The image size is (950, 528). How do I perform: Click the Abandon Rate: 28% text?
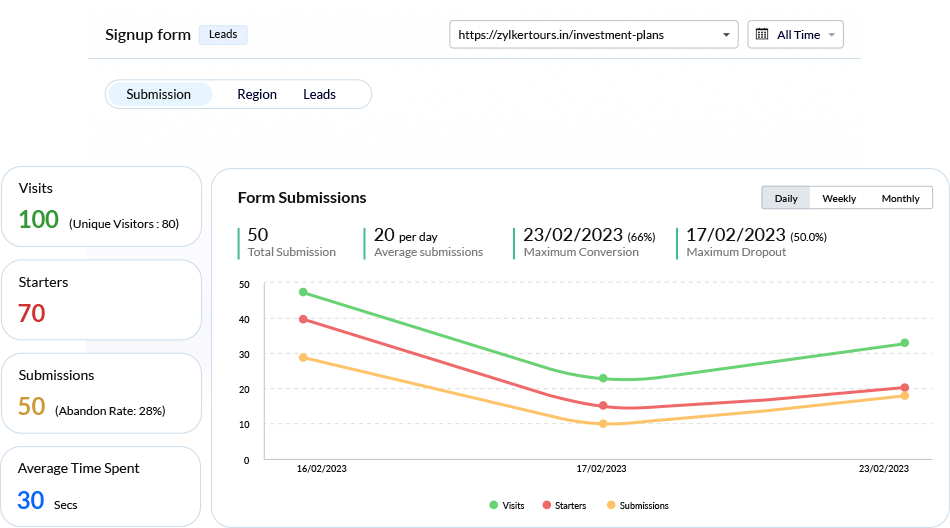click(x=110, y=411)
